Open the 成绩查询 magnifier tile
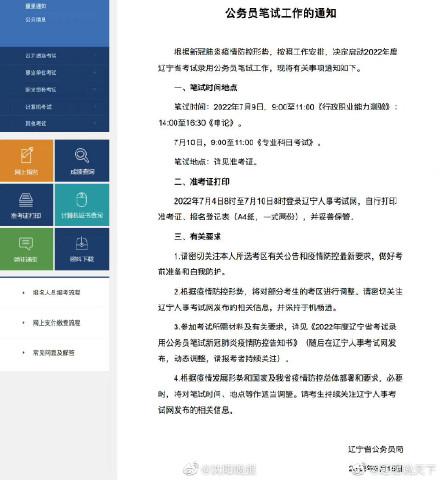The width and height of the screenshot is (440, 480). pyautogui.click(x=82, y=161)
